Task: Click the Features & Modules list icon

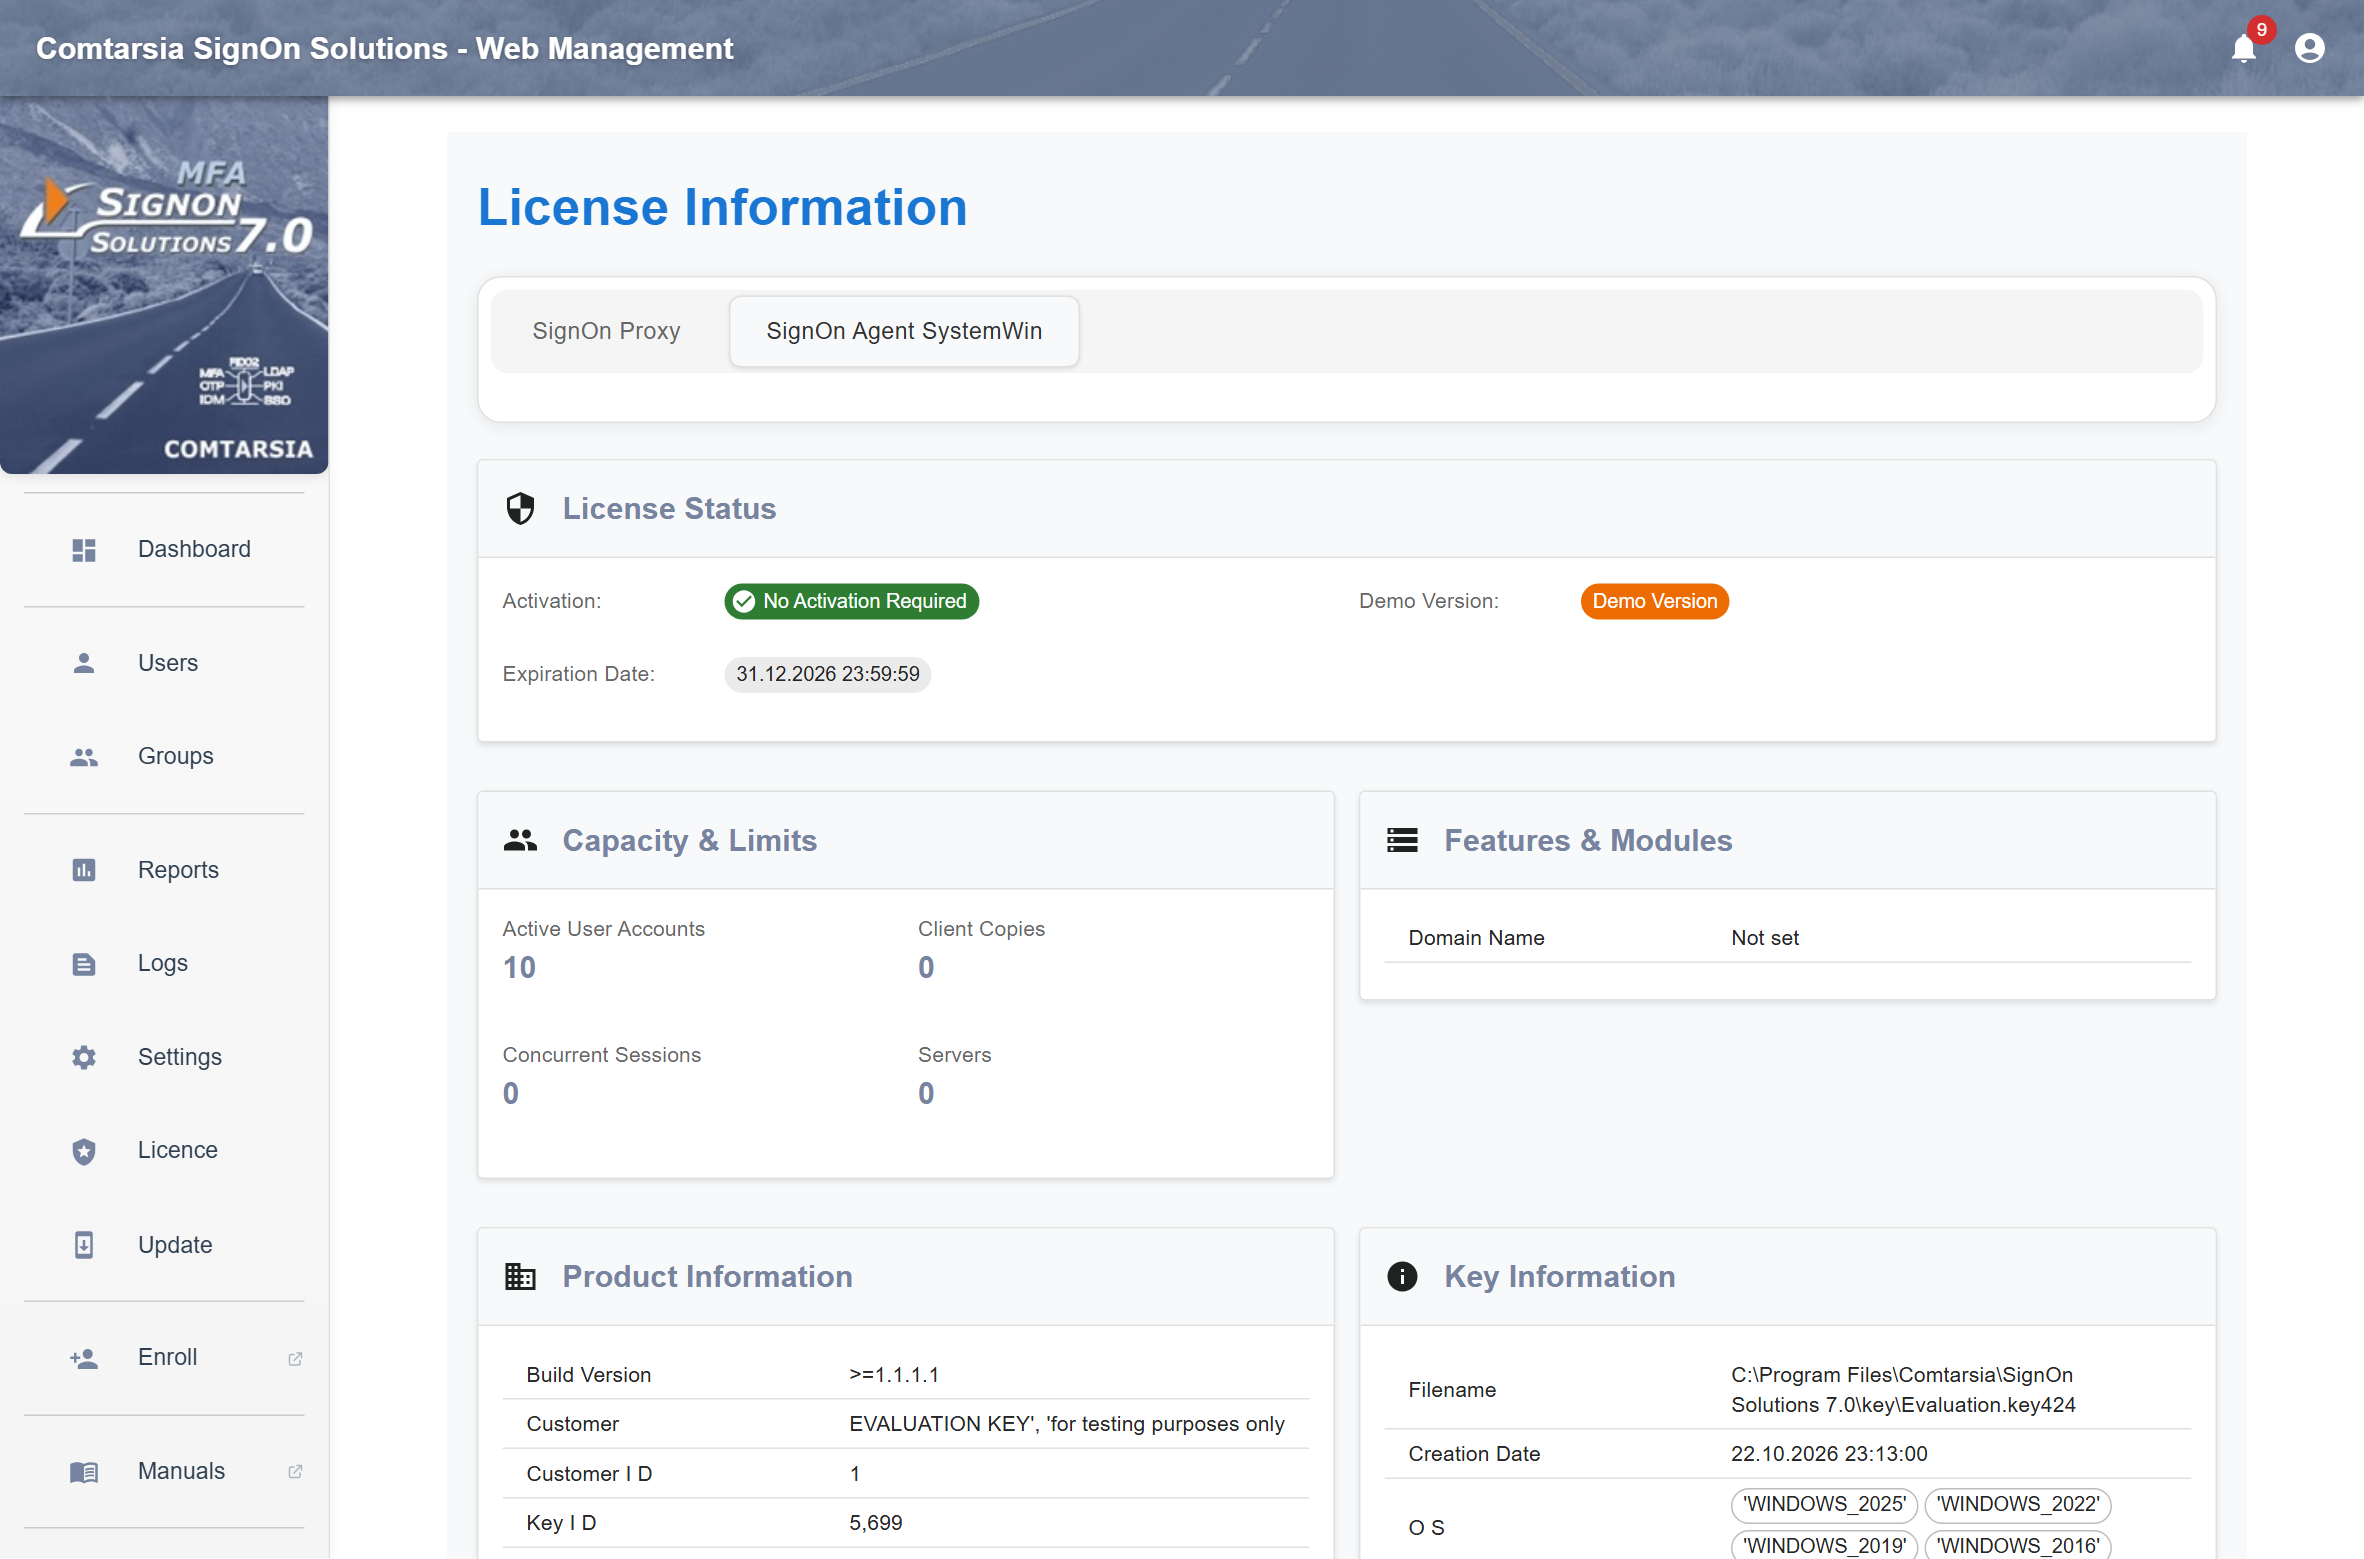Action: pyautogui.click(x=1402, y=840)
